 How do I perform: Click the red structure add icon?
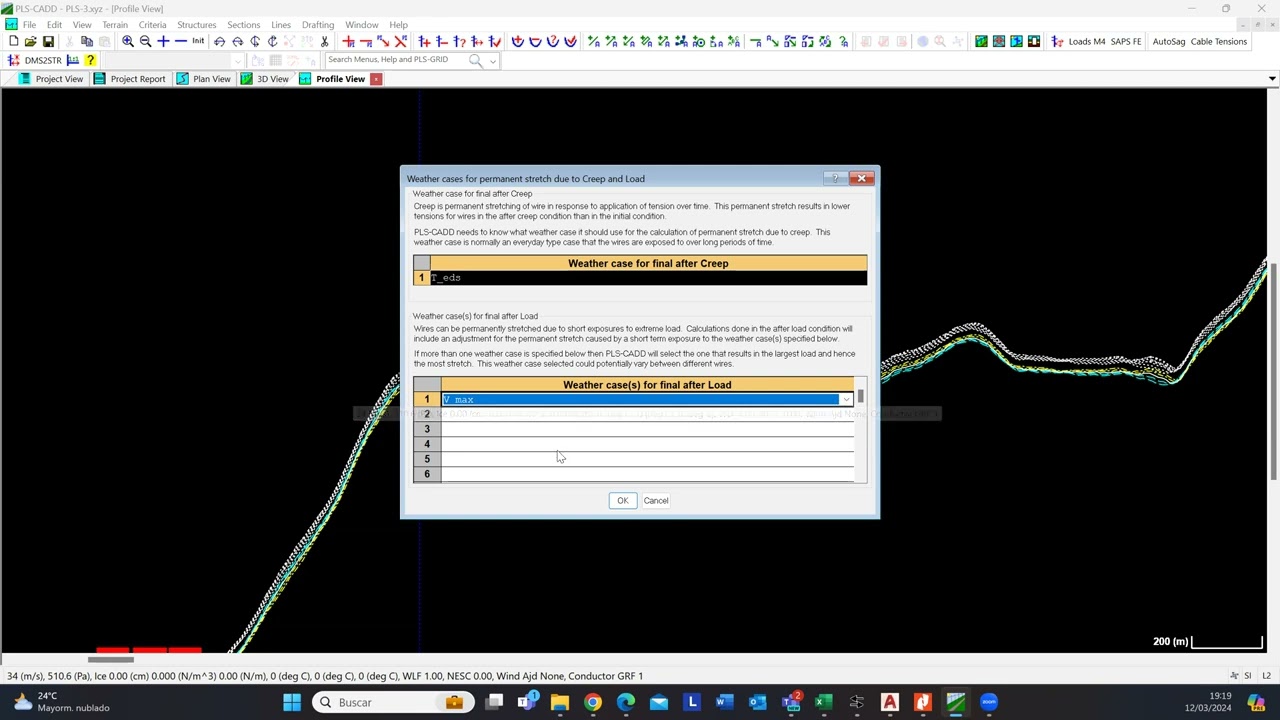pos(425,41)
